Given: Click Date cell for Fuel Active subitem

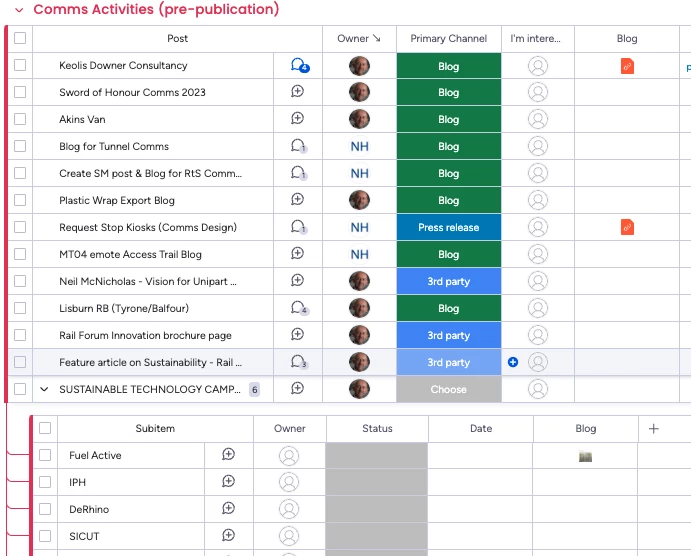Looking at the screenshot, I should pos(480,456).
